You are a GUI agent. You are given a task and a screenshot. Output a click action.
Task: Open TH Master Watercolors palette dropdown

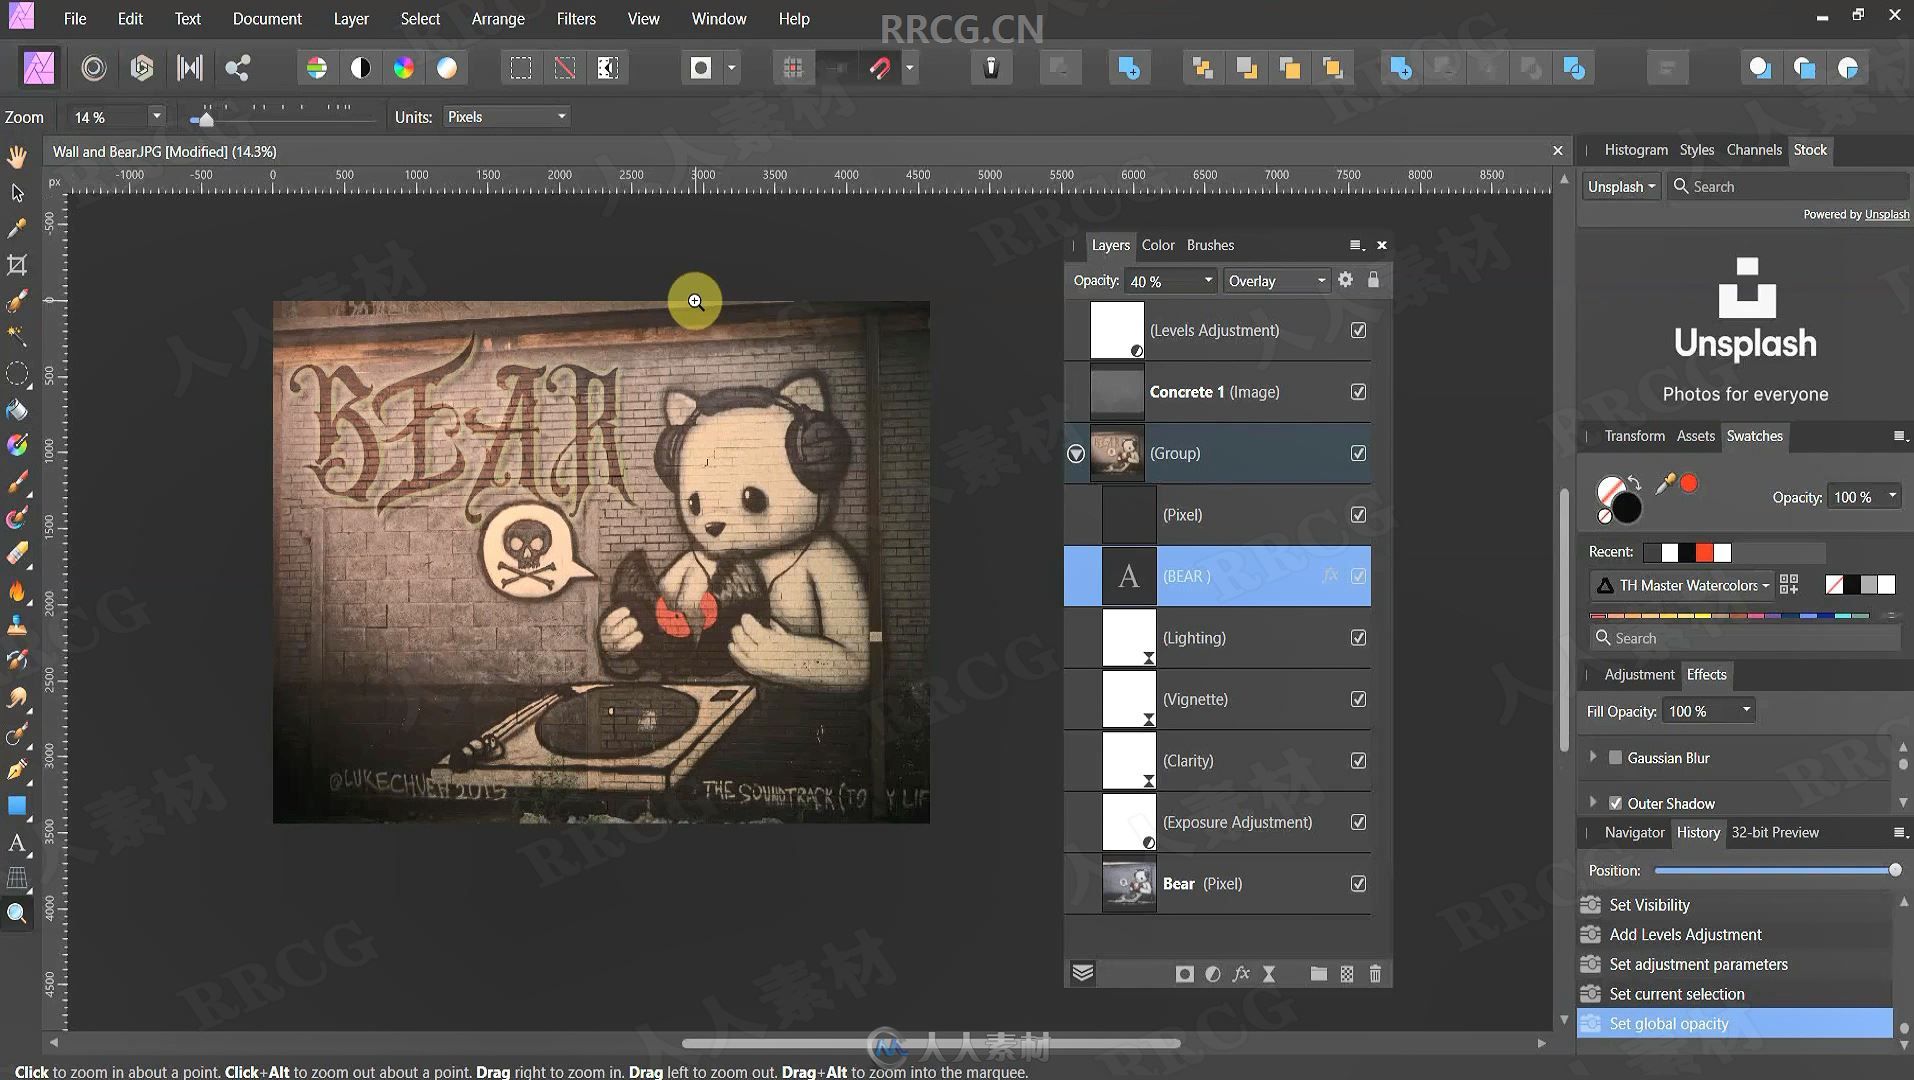pyautogui.click(x=1682, y=585)
